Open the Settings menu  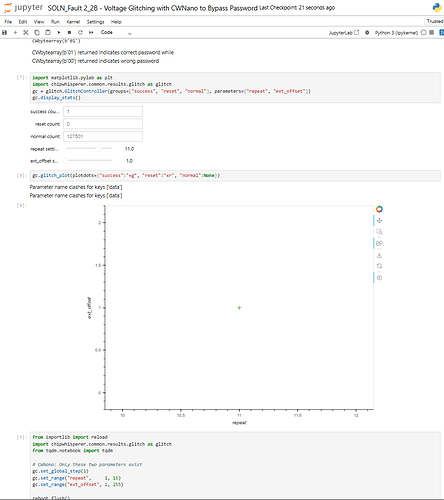point(95,22)
